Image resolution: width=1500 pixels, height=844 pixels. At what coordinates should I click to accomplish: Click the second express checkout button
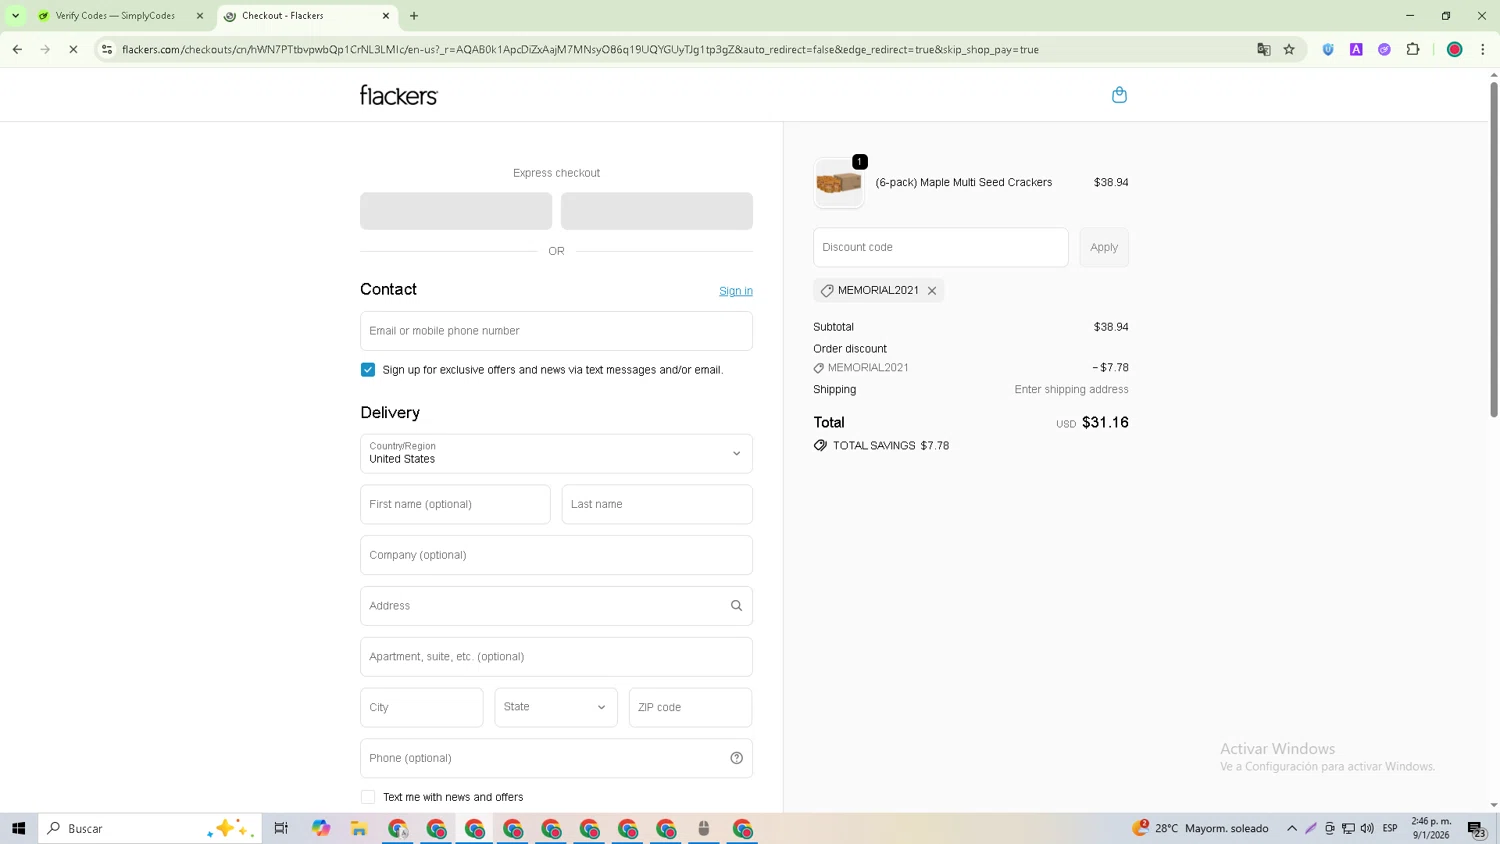(x=657, y=211)
